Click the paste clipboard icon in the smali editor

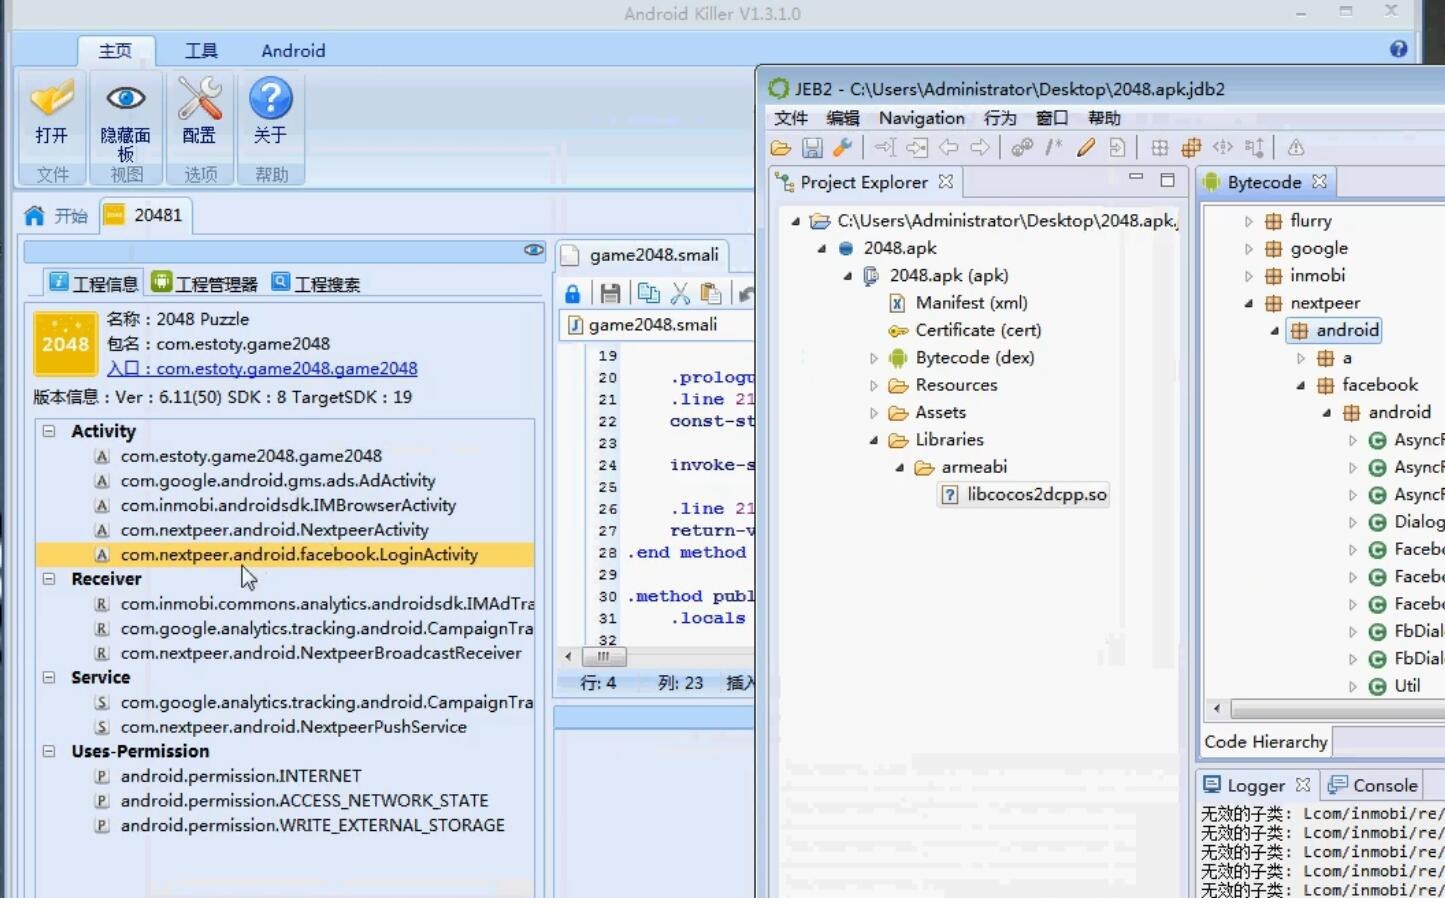pyautogui.click(x=711, y=293)
